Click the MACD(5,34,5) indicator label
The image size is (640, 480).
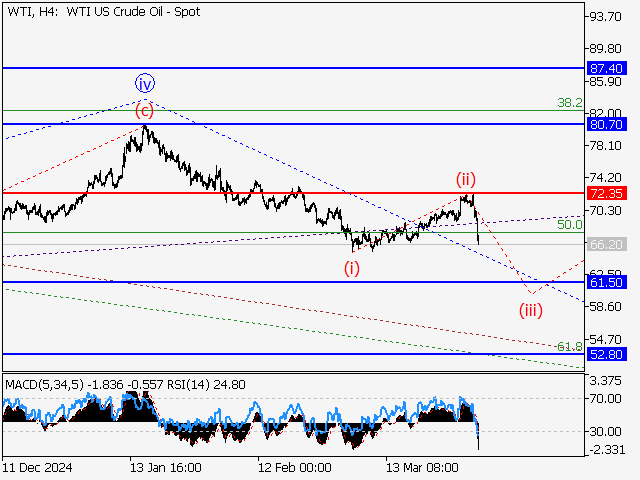click(x=47, y=383)
